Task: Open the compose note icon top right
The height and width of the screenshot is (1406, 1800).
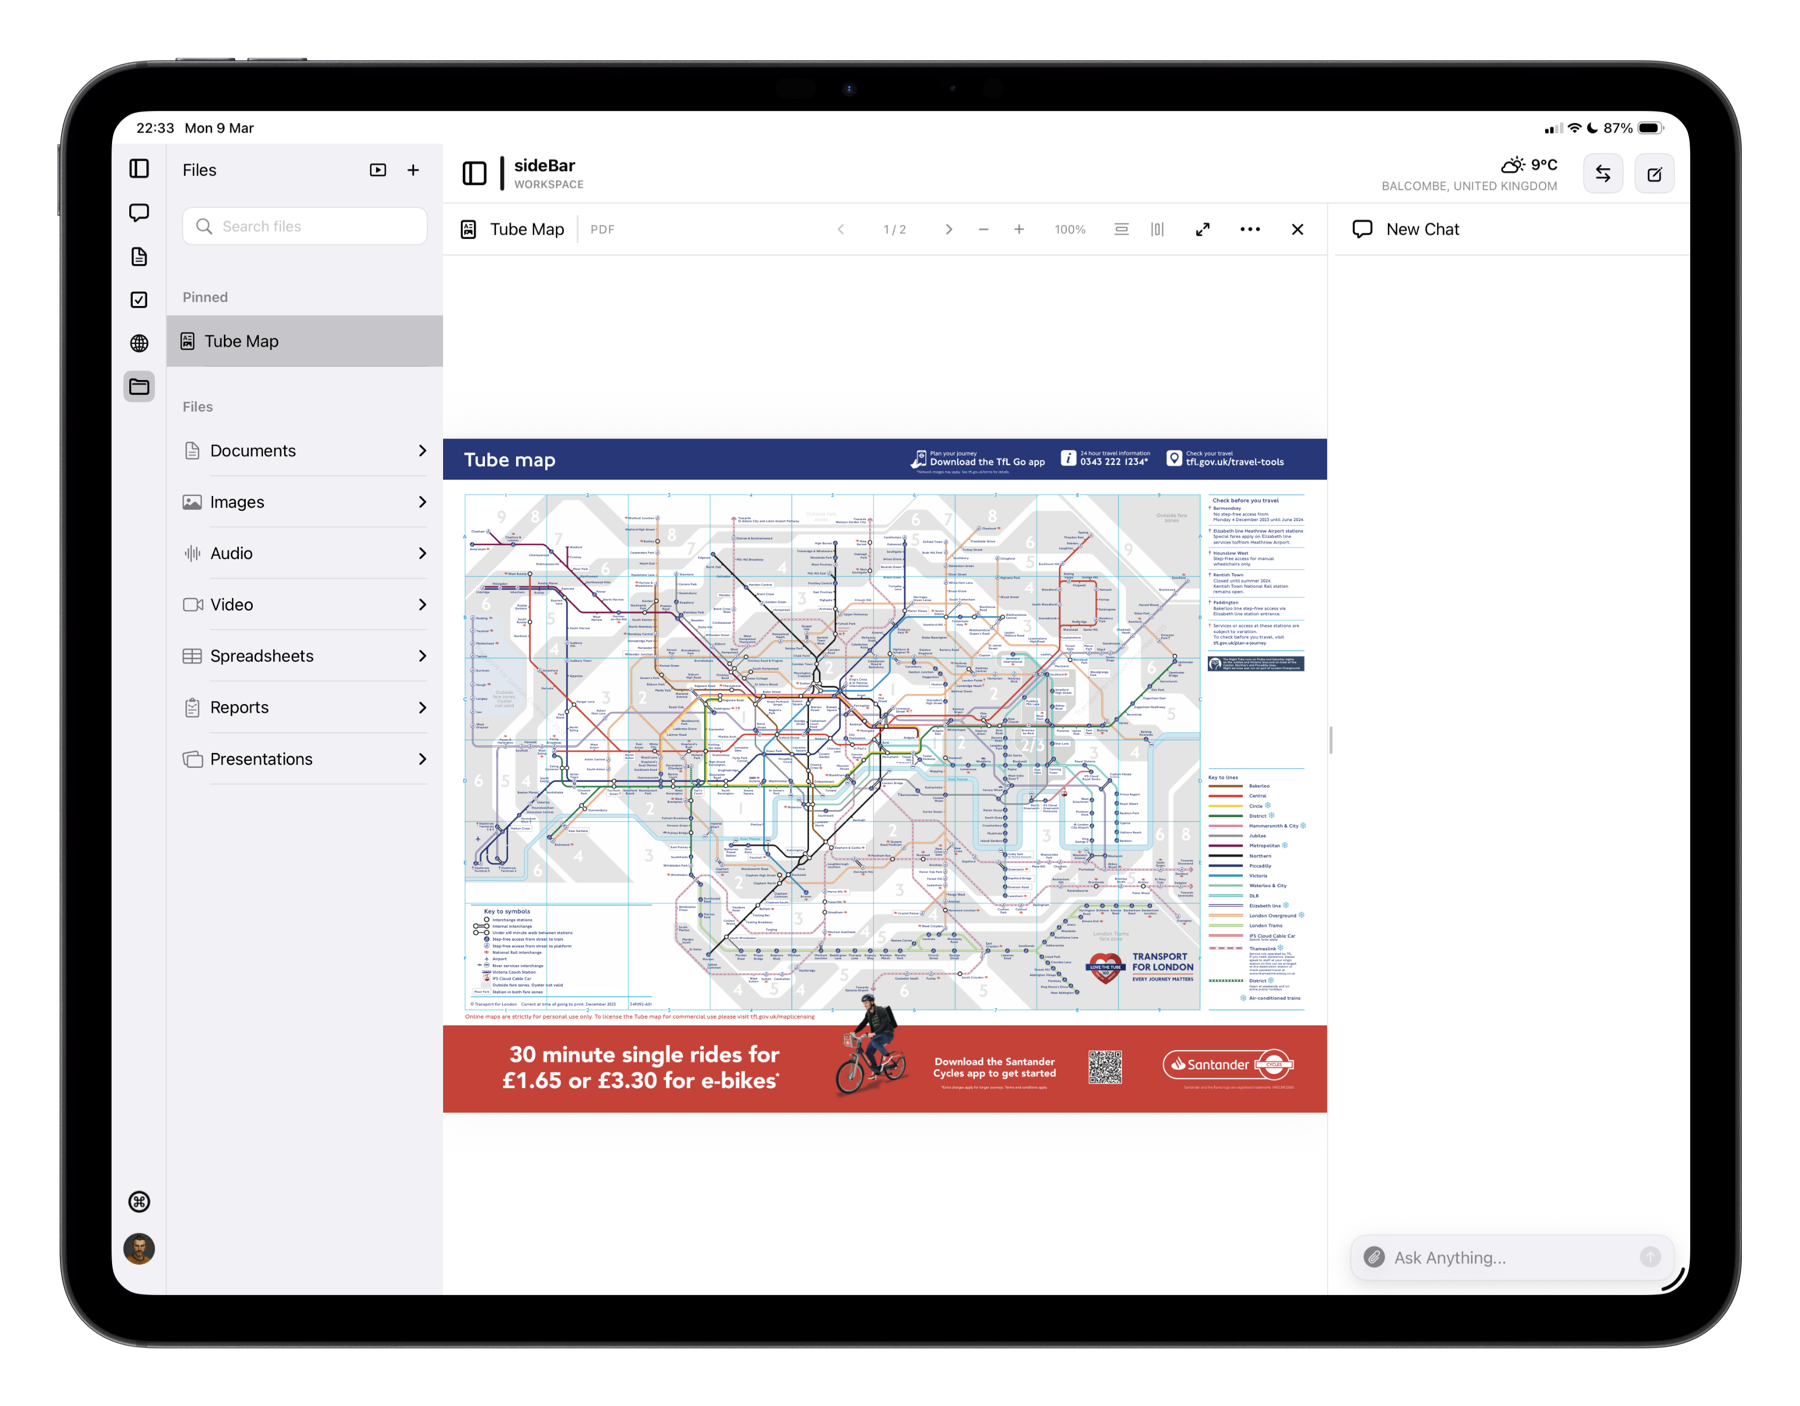Action: (x=1654, y=173)
